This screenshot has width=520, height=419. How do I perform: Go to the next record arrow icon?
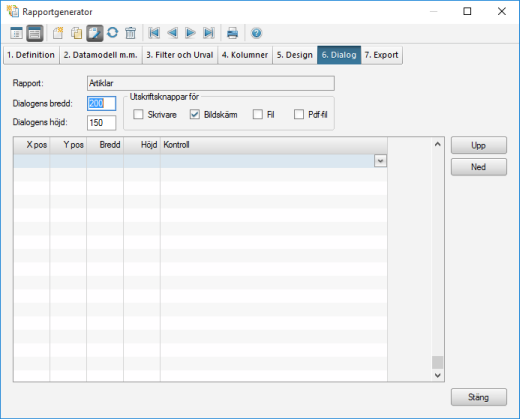tap(190, 33)
